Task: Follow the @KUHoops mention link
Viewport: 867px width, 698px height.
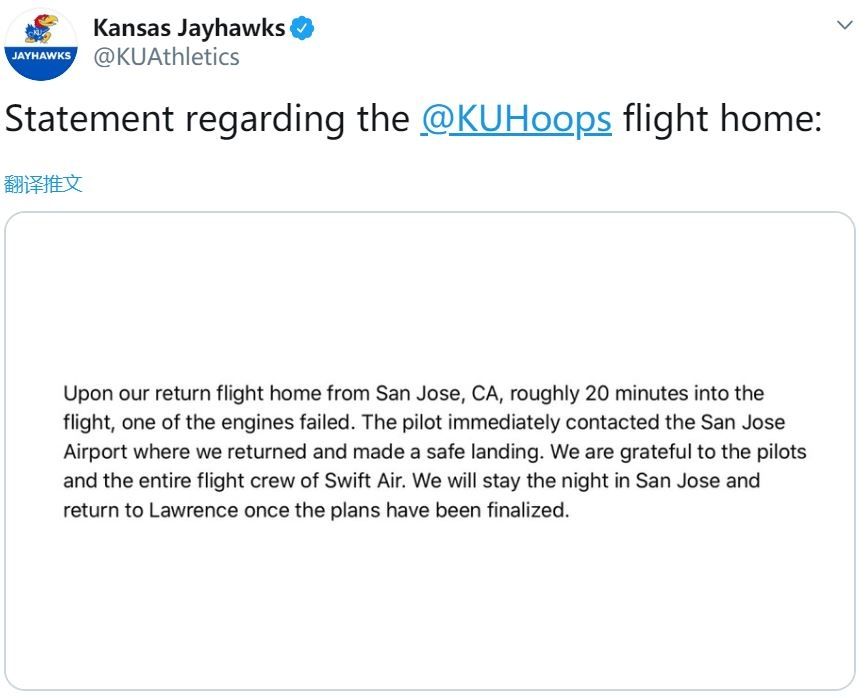Action: [x=516, y=118]
